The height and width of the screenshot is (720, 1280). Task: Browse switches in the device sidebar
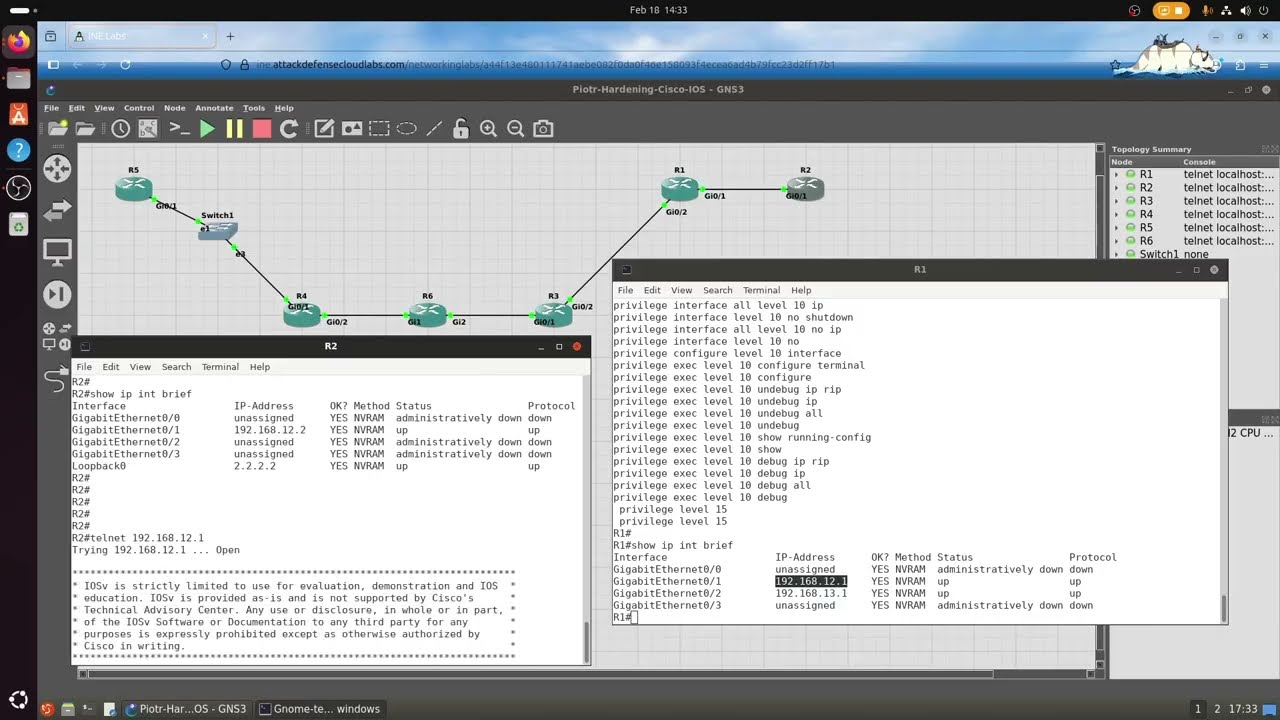point(57,210)
